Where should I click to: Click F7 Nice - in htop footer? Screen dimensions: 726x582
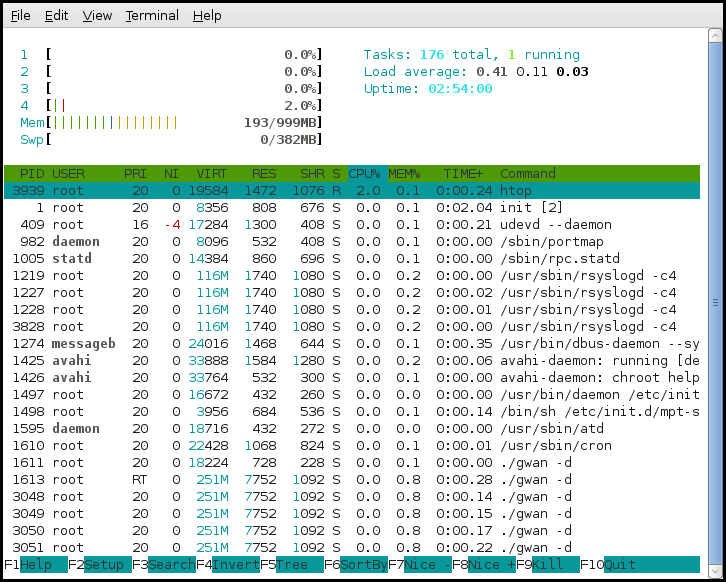pos(420,565)
